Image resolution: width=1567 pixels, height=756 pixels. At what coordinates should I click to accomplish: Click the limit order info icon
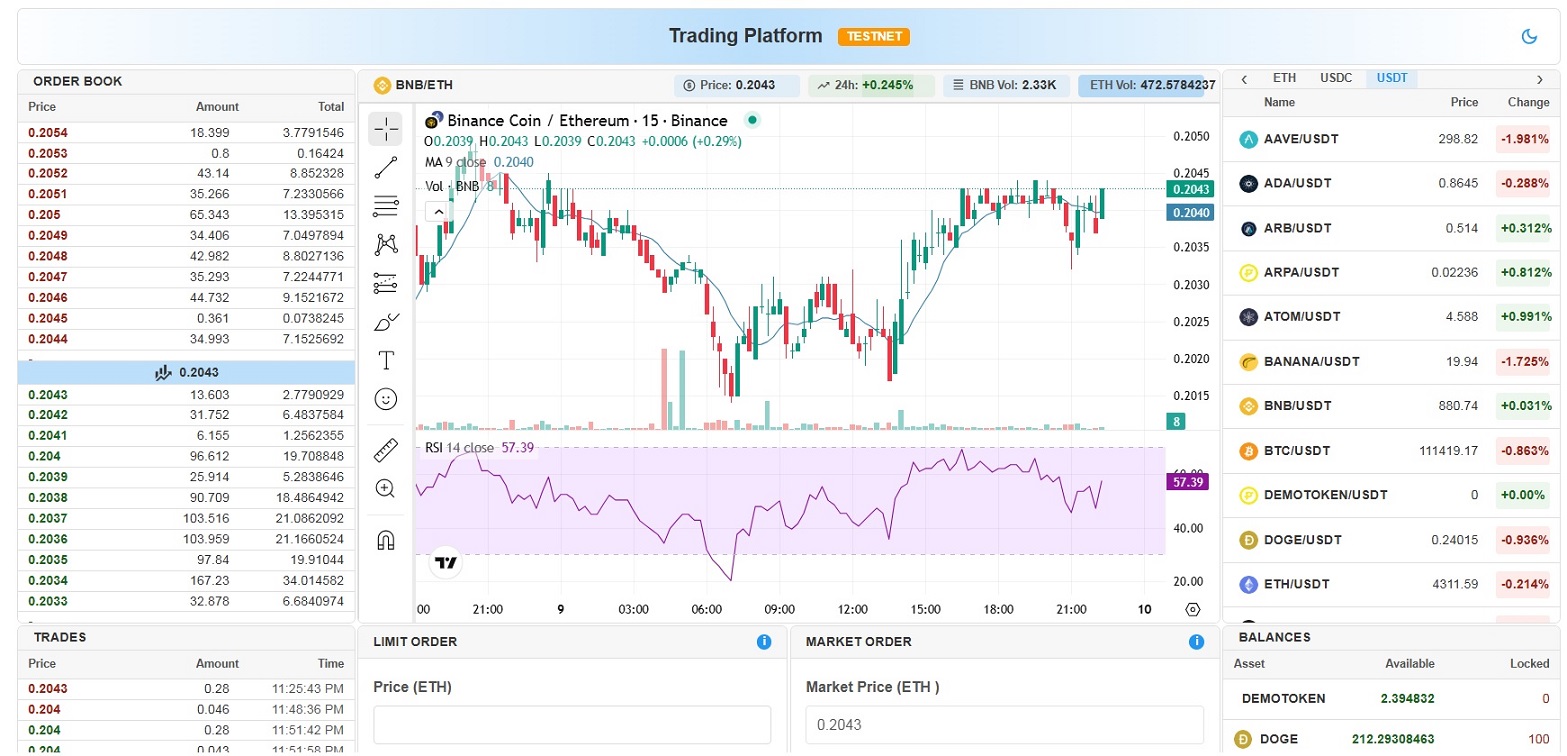point(764,642)
